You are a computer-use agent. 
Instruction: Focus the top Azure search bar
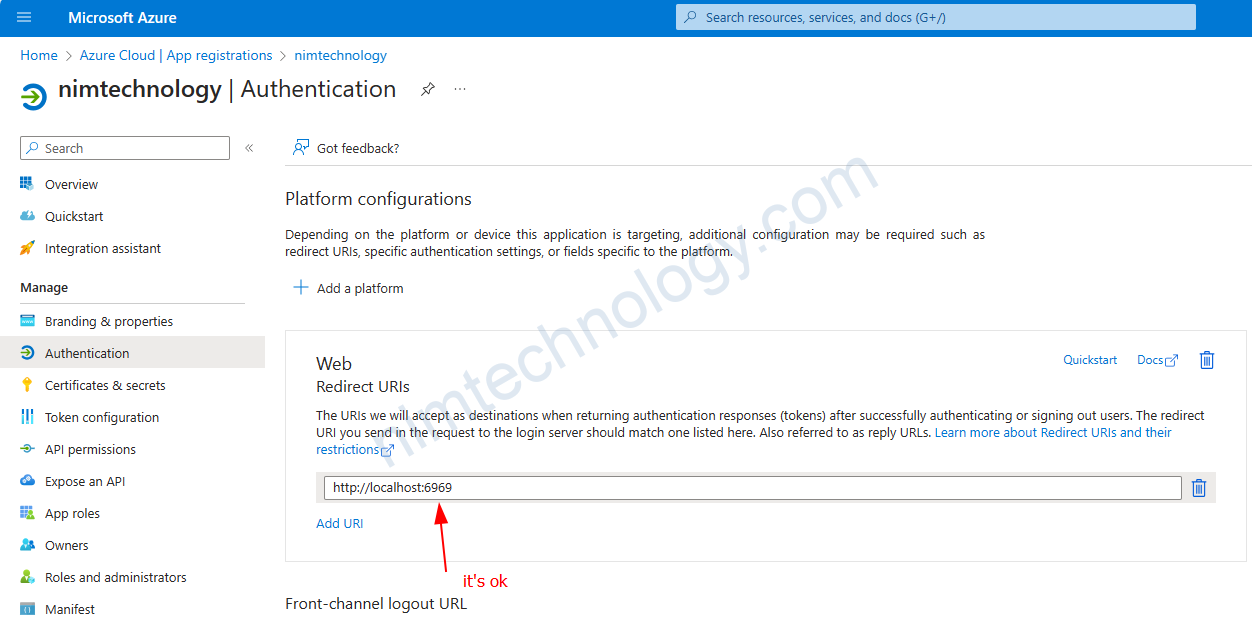[935, 18]
